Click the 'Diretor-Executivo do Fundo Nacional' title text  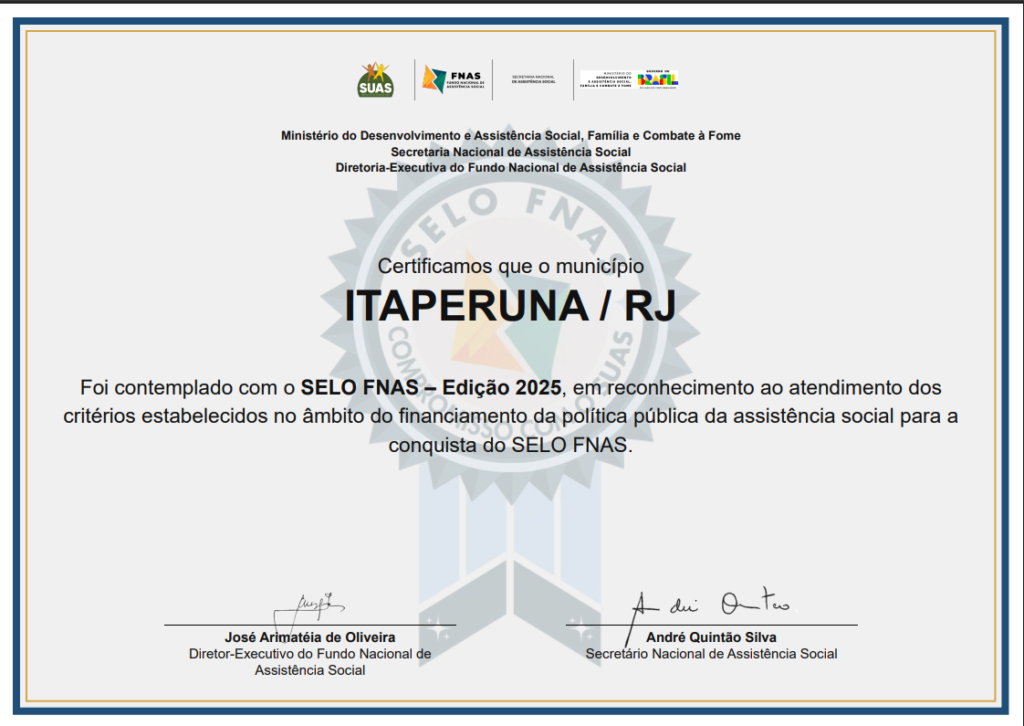(310, 654)
